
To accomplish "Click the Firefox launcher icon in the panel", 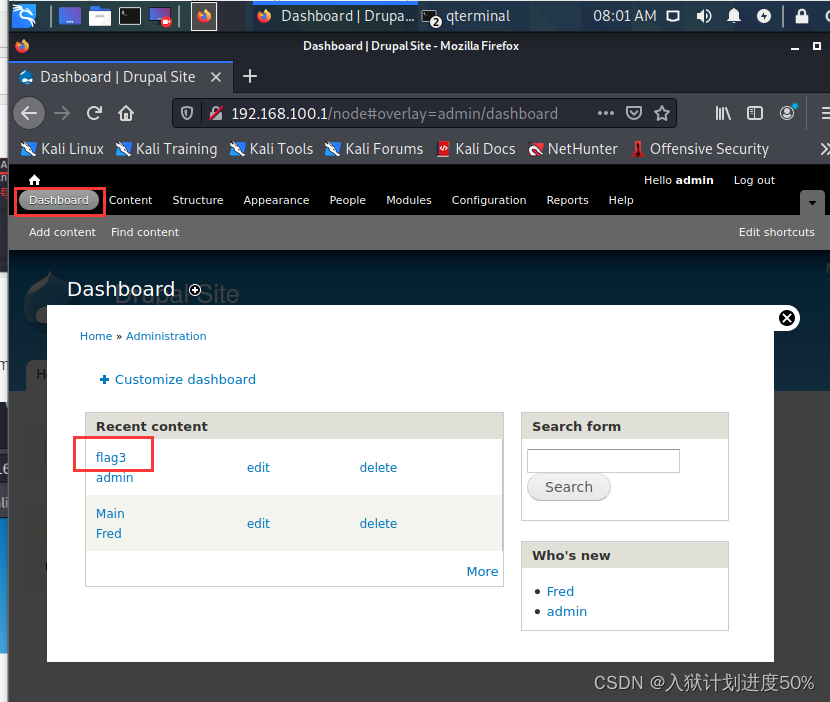I will (204, 16).
